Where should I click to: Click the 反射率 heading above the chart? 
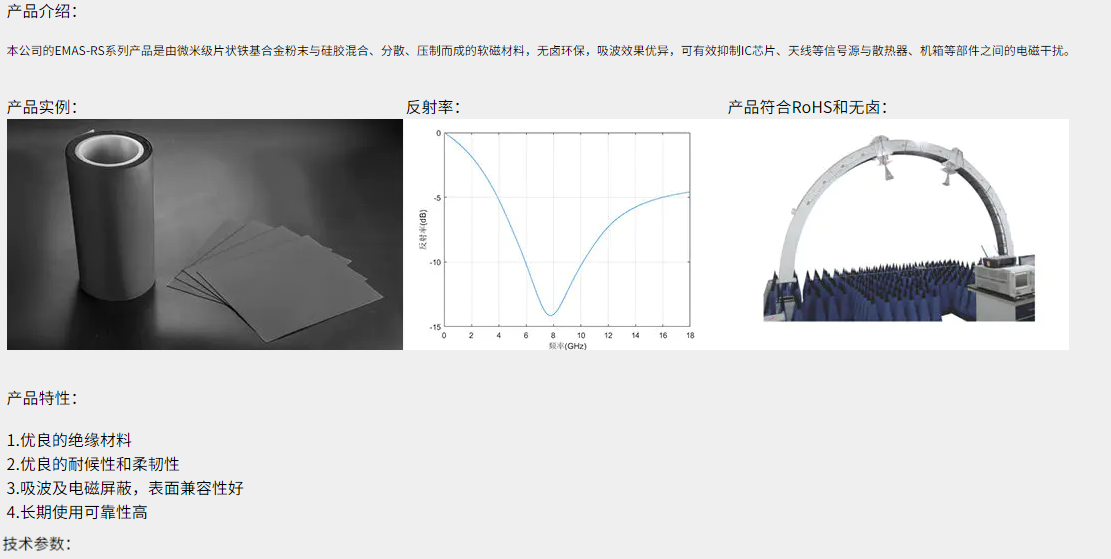tap(433, 107)
